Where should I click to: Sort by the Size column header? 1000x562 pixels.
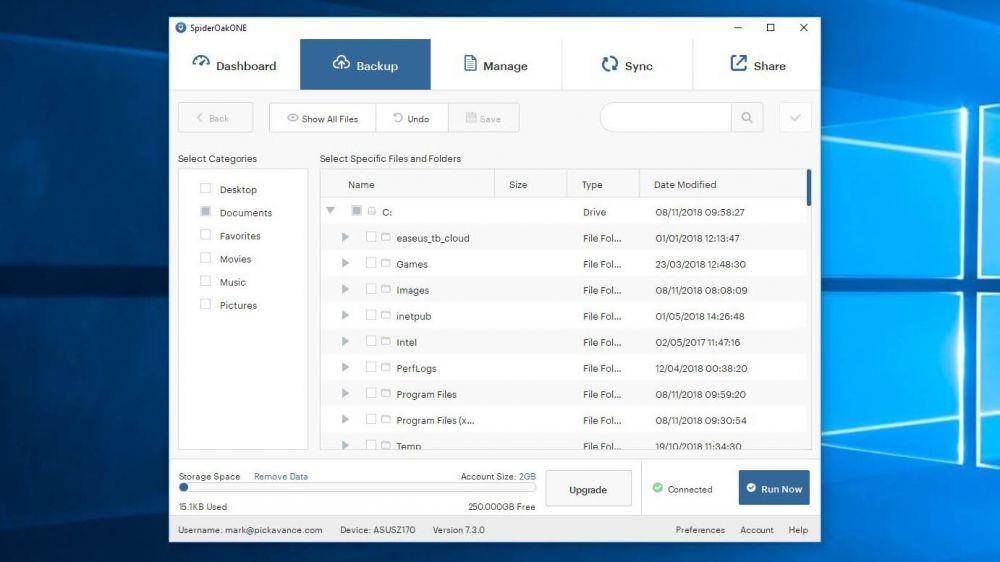tap(531, 184)
